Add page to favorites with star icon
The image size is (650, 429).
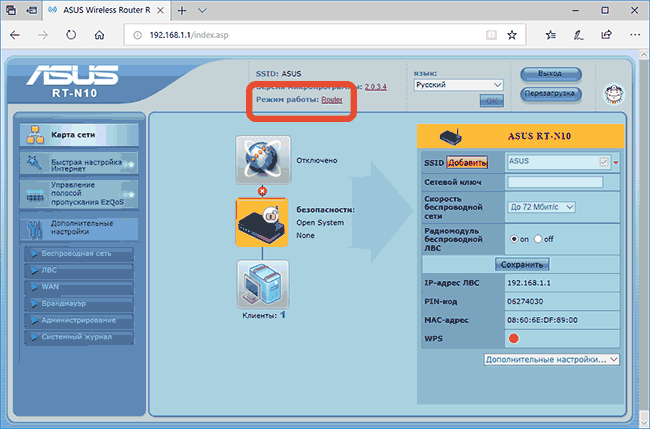tap(512, 34)
